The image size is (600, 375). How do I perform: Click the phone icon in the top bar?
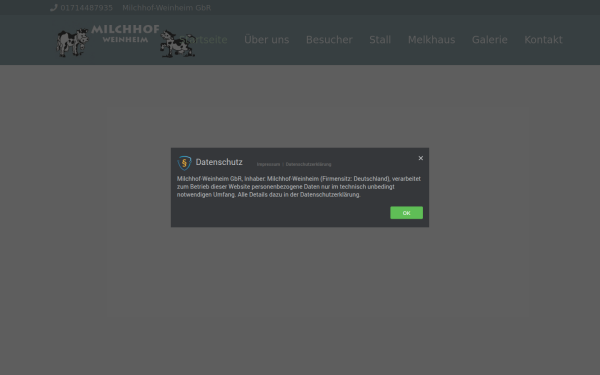pos(54,8)
